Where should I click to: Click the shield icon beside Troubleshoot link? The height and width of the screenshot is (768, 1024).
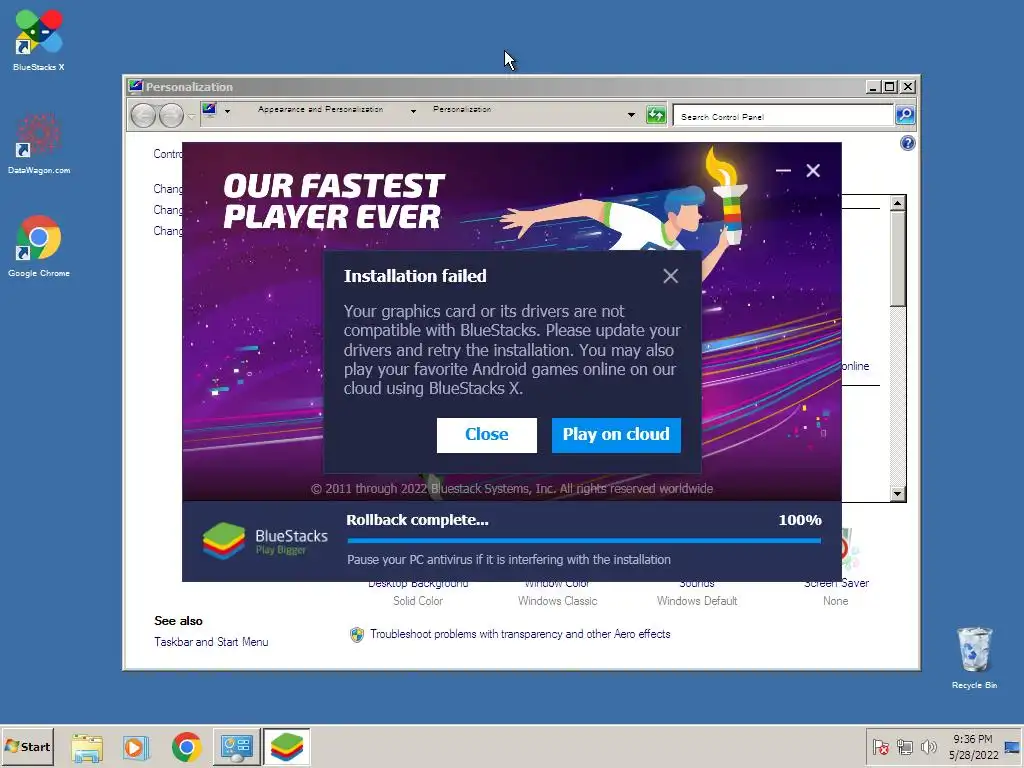[357, 634]
